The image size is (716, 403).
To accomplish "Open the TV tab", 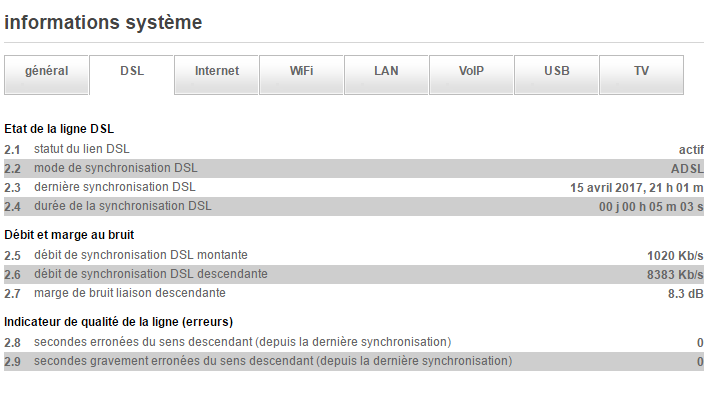I will coord(641,72).
